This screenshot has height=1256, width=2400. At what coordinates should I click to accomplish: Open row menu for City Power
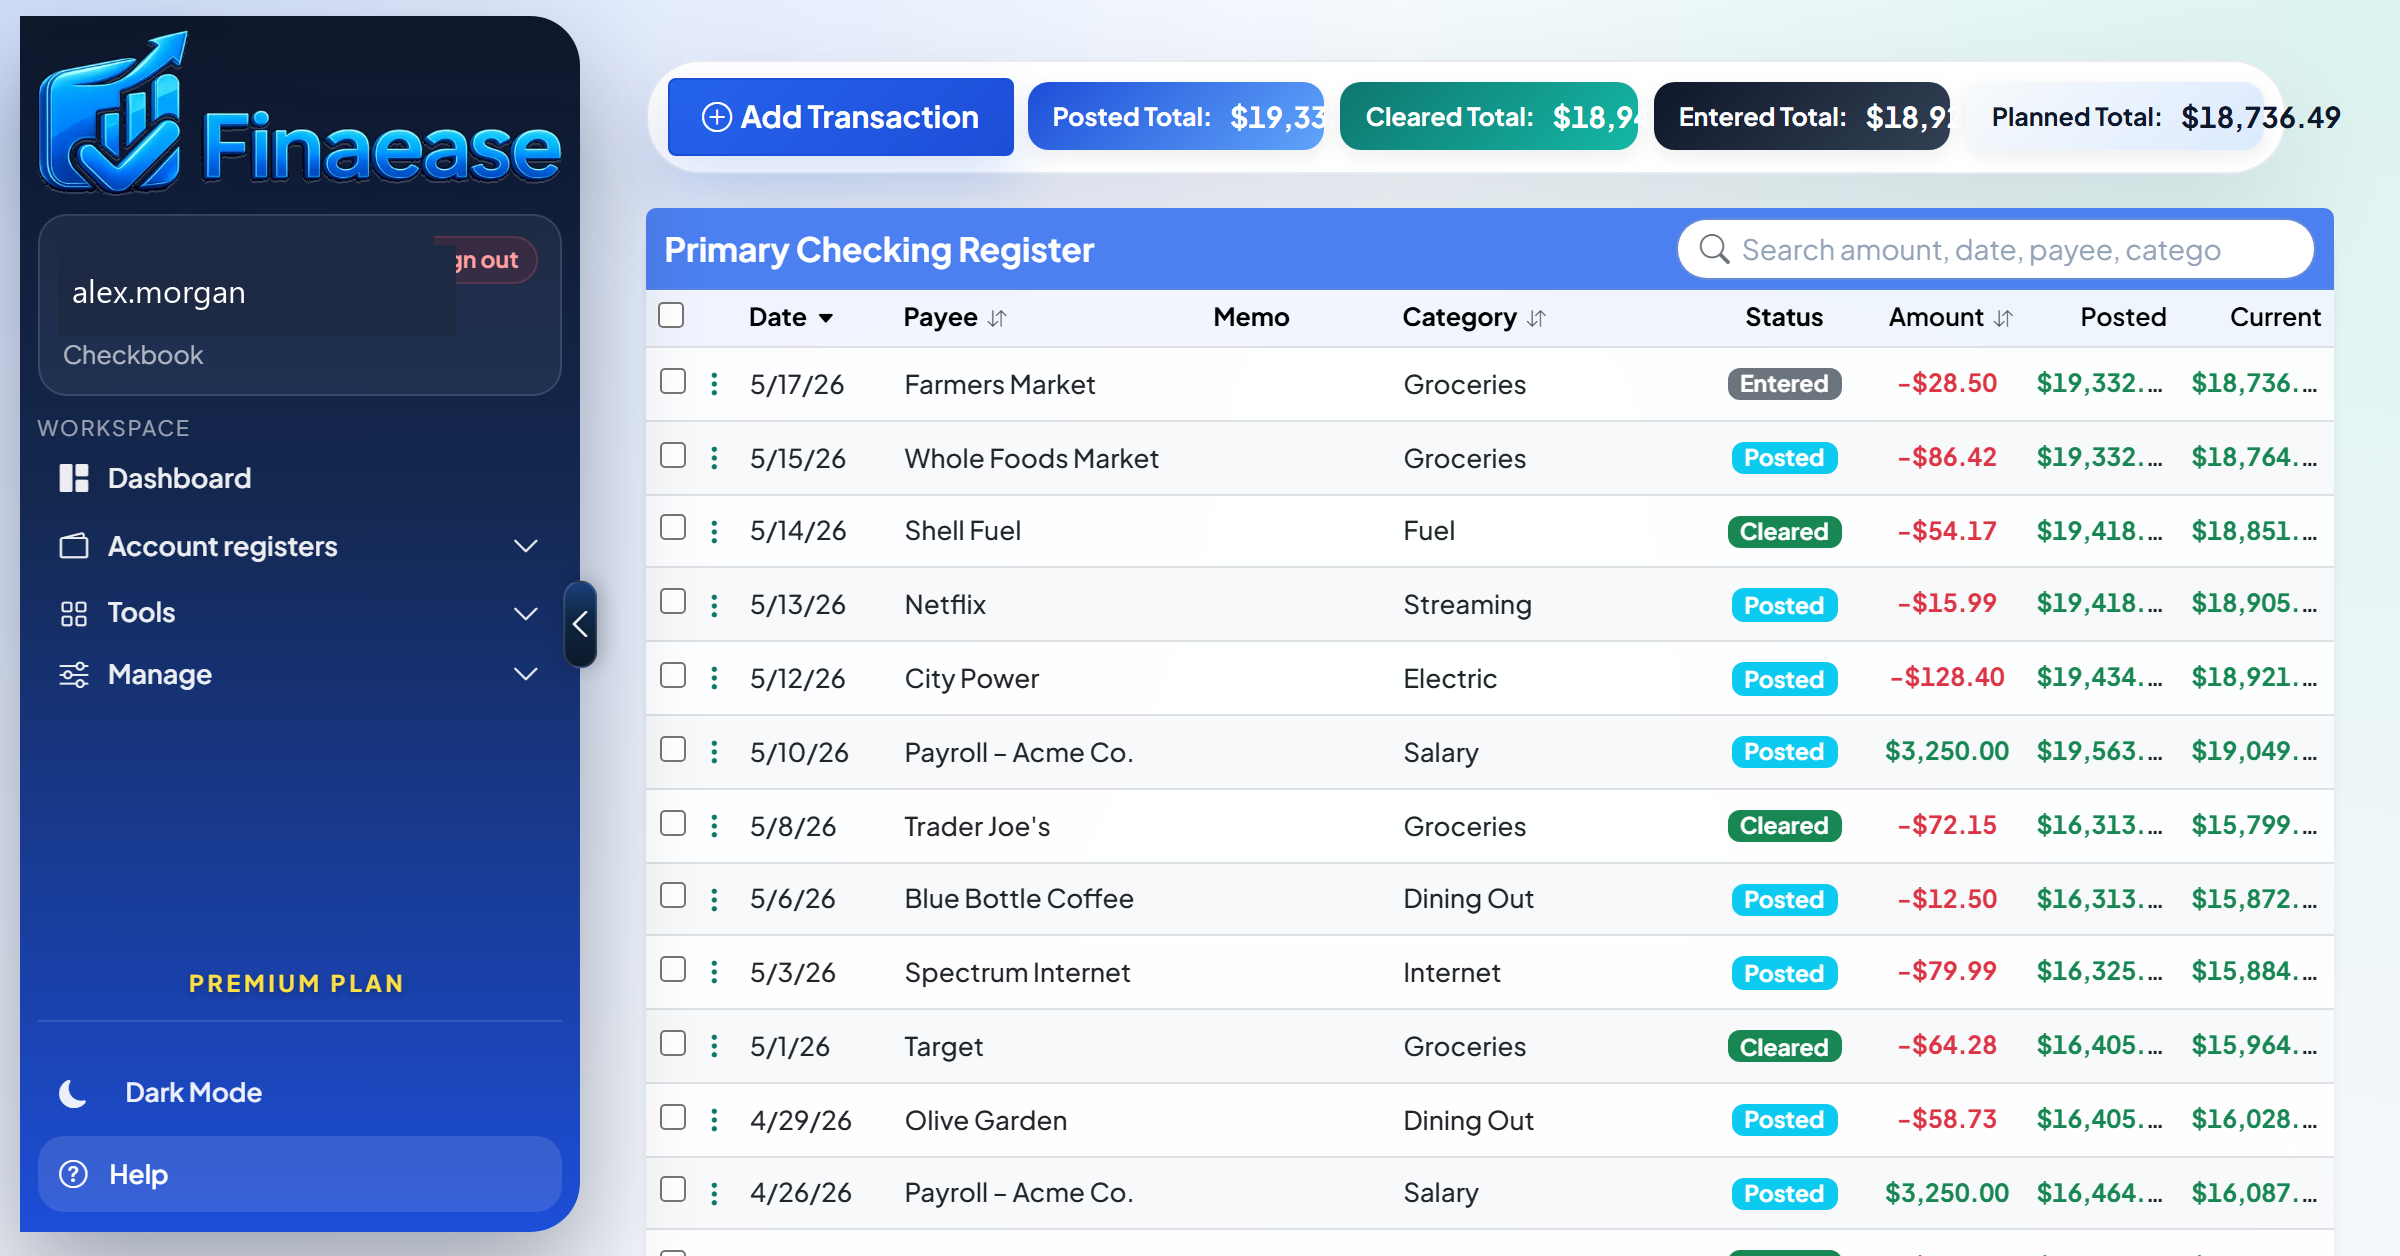714,678
